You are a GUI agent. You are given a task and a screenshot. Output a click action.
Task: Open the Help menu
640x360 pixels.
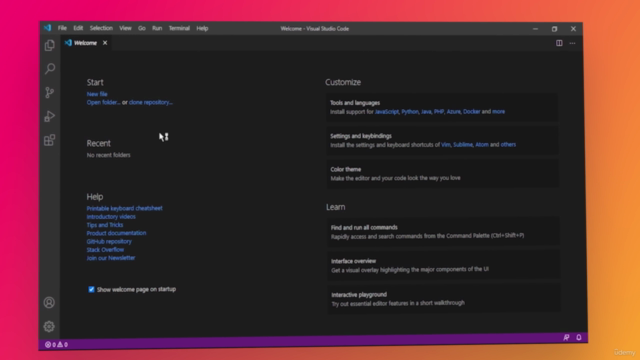point(202,28)
